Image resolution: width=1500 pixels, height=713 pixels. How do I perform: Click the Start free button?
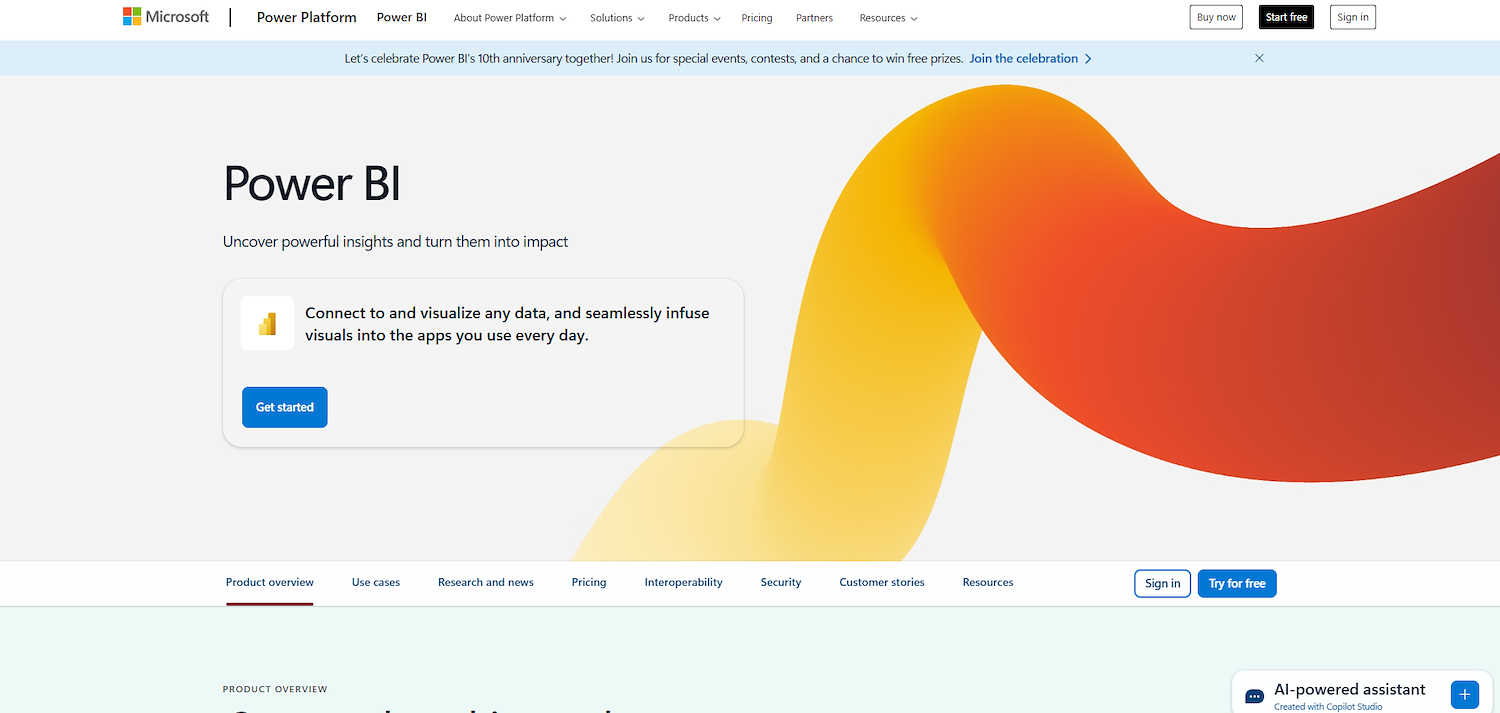(x=1286, y=17)
